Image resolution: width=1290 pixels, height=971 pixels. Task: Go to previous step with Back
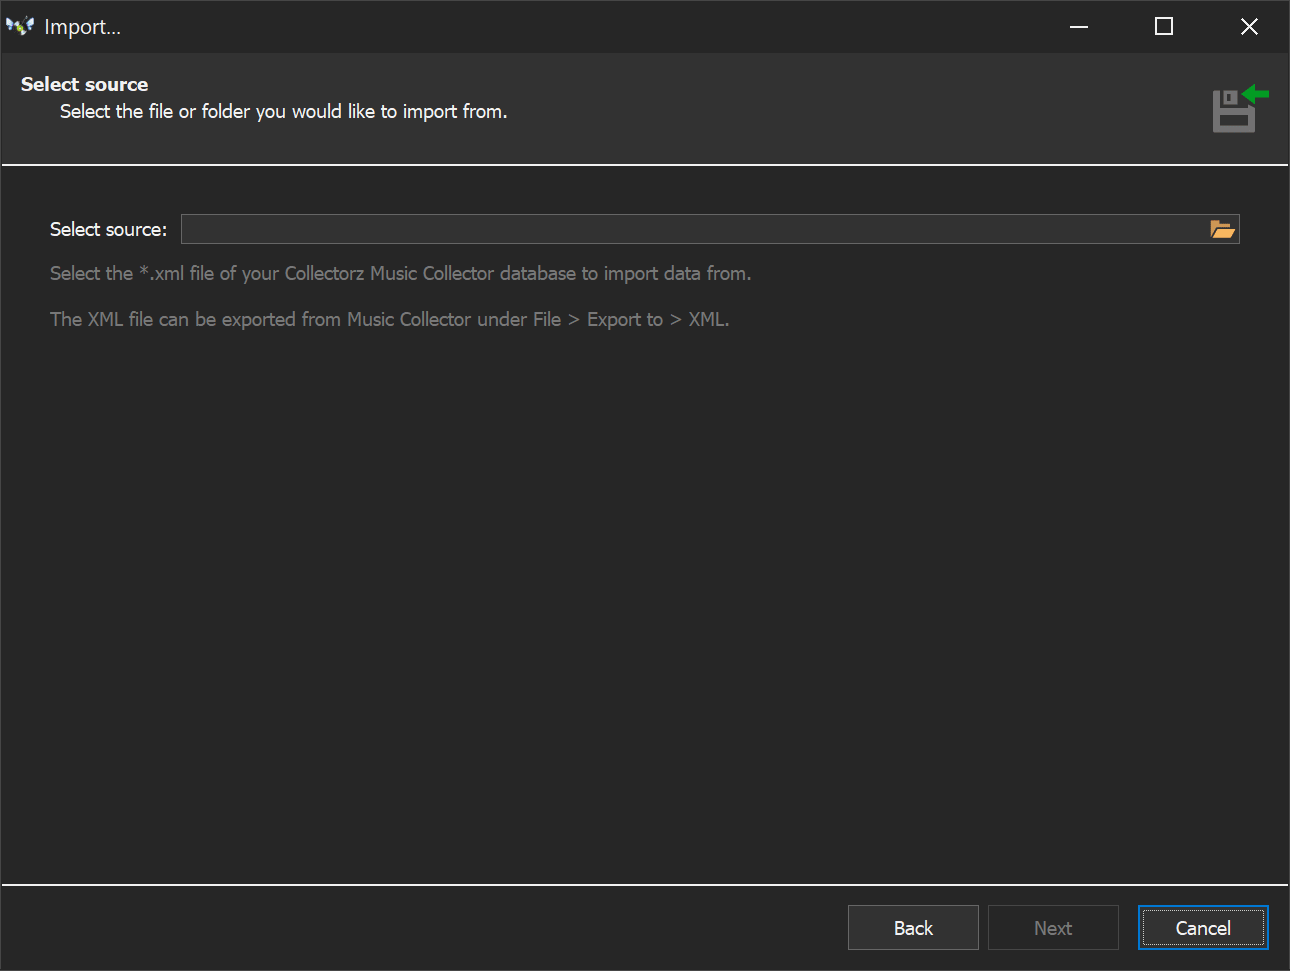913,928
